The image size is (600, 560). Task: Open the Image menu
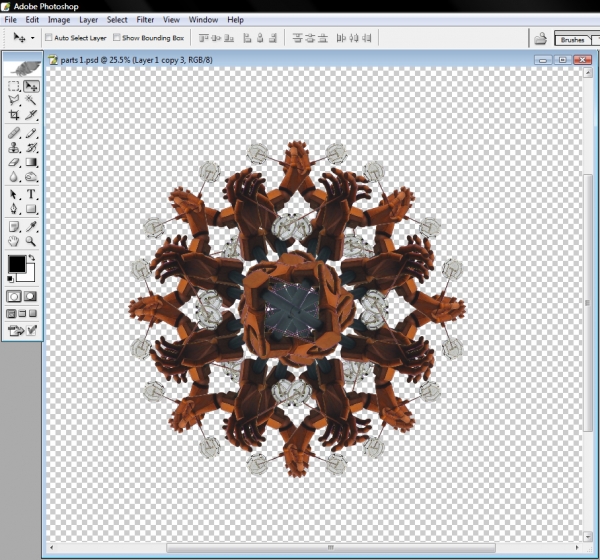coord(59,20)
